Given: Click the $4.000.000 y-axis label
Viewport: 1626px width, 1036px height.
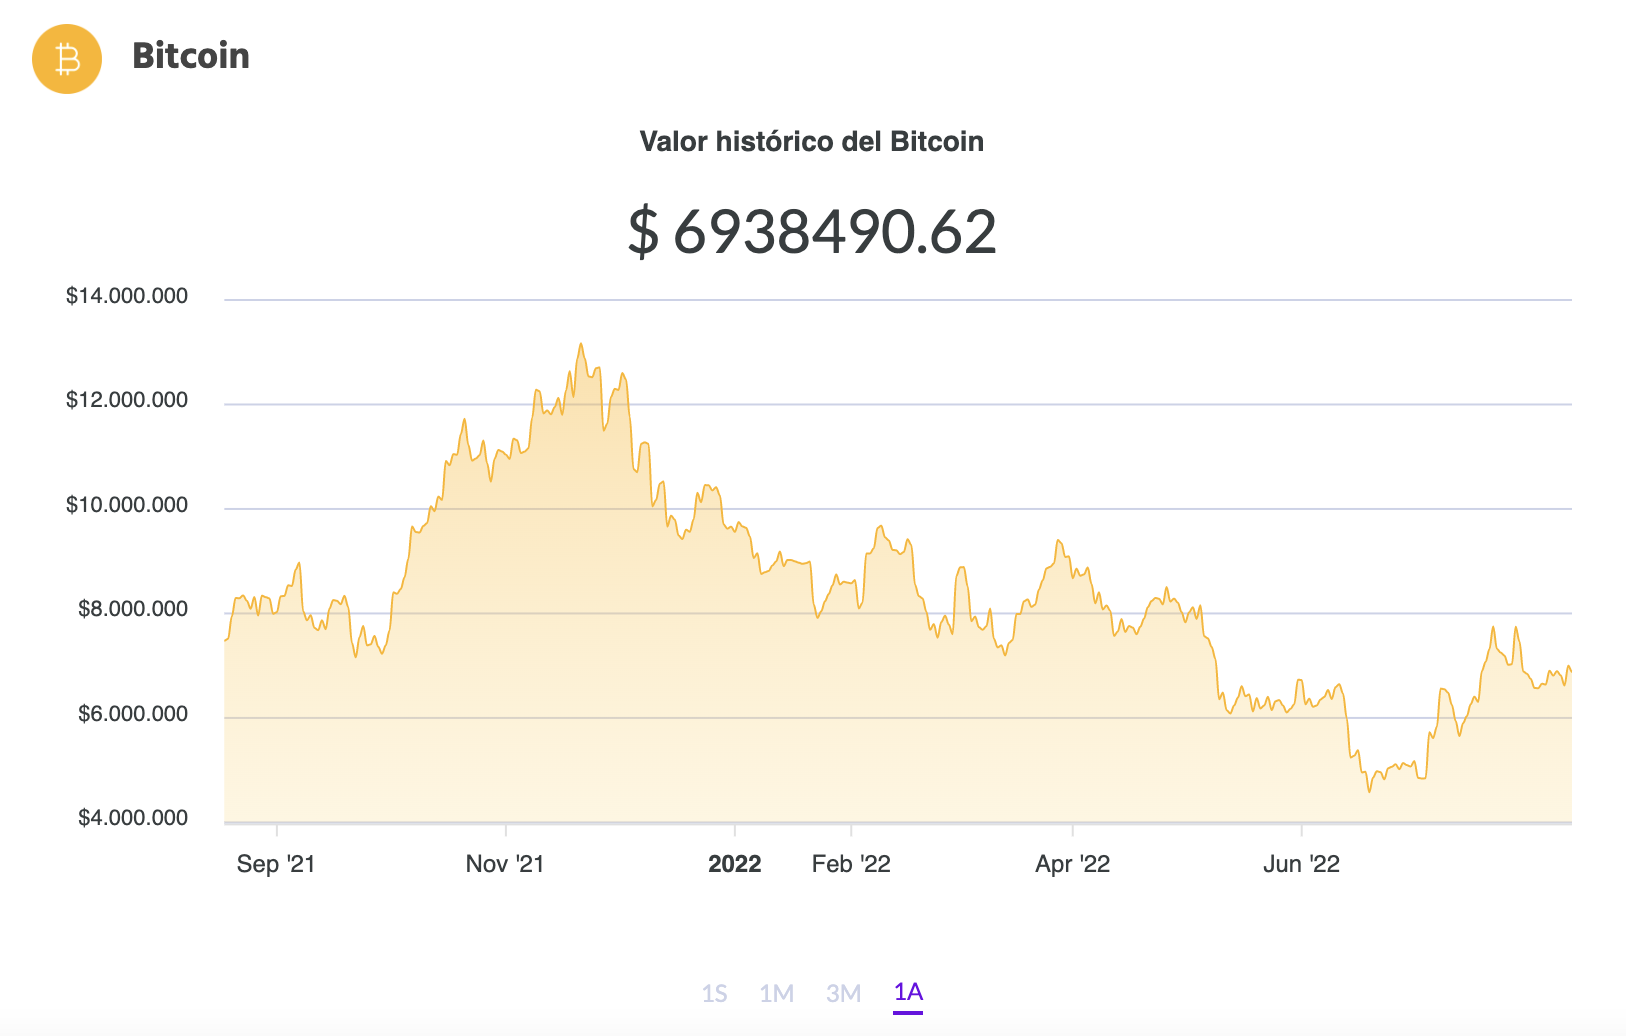Looking at the screenshot, I should click(133, 818).
